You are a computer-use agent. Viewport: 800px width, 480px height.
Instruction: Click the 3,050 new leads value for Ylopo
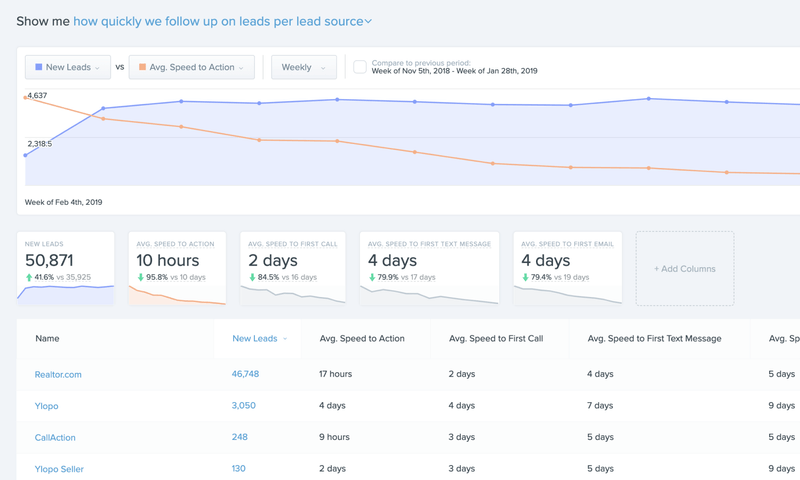click(x=243, y=406)
